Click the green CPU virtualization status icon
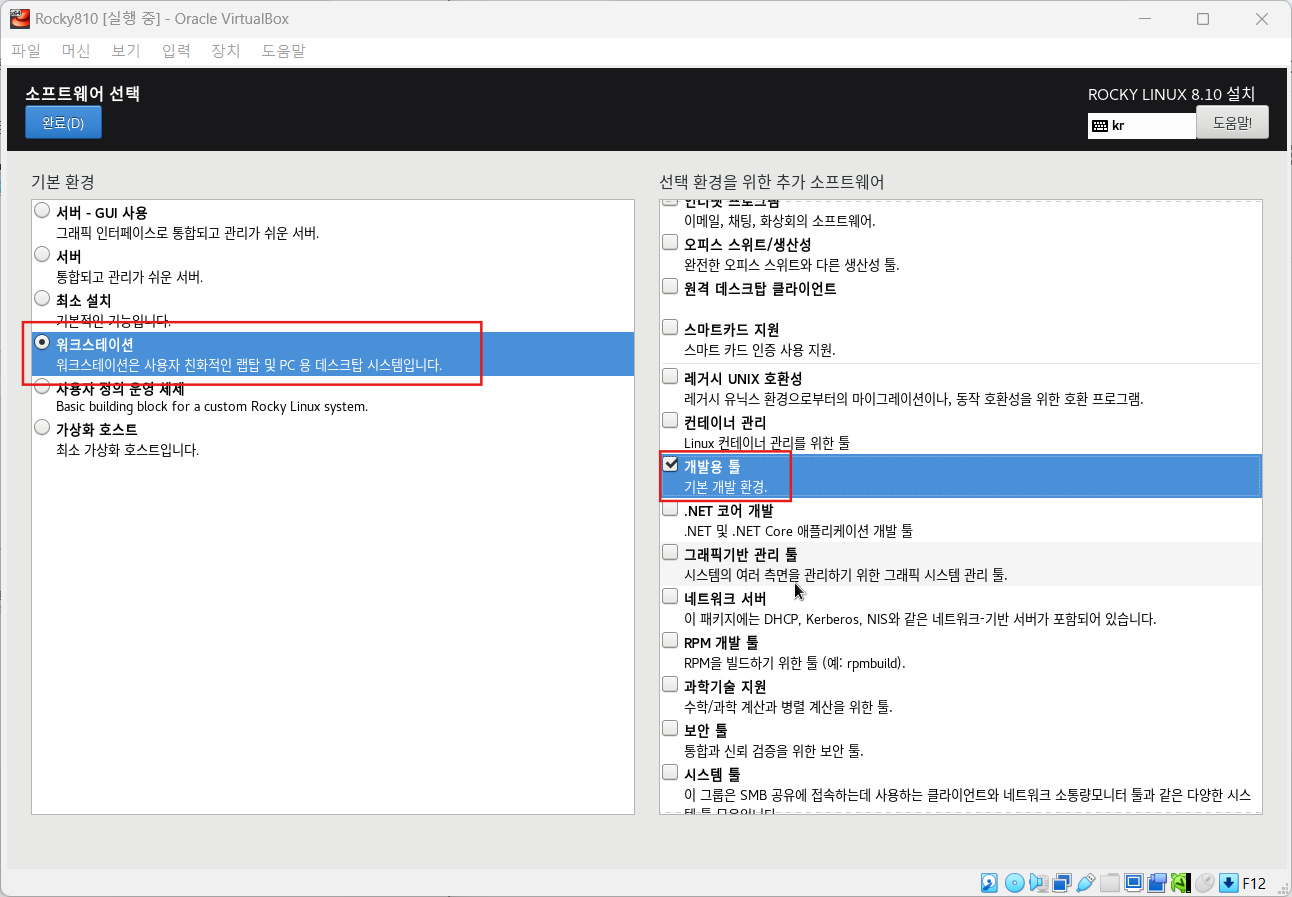Screen dimensions: 1292x897 point(1181,883)
